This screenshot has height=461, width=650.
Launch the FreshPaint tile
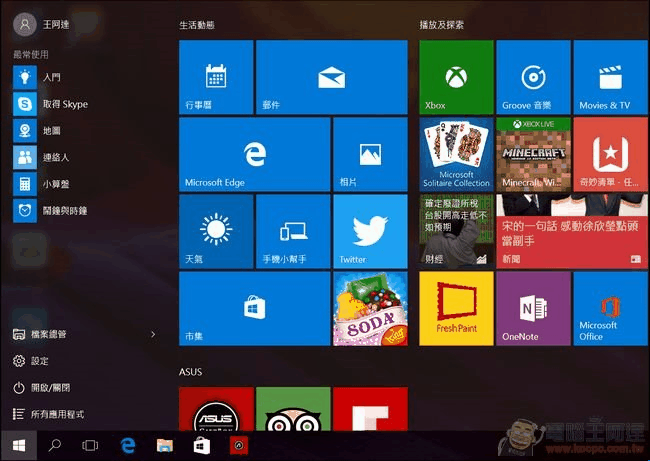(456, 308)
